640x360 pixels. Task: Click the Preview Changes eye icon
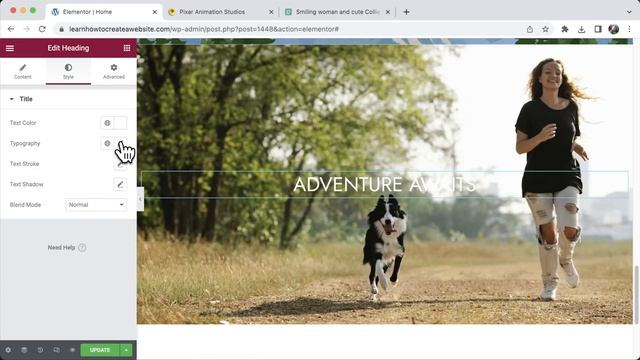coord(72,350)
